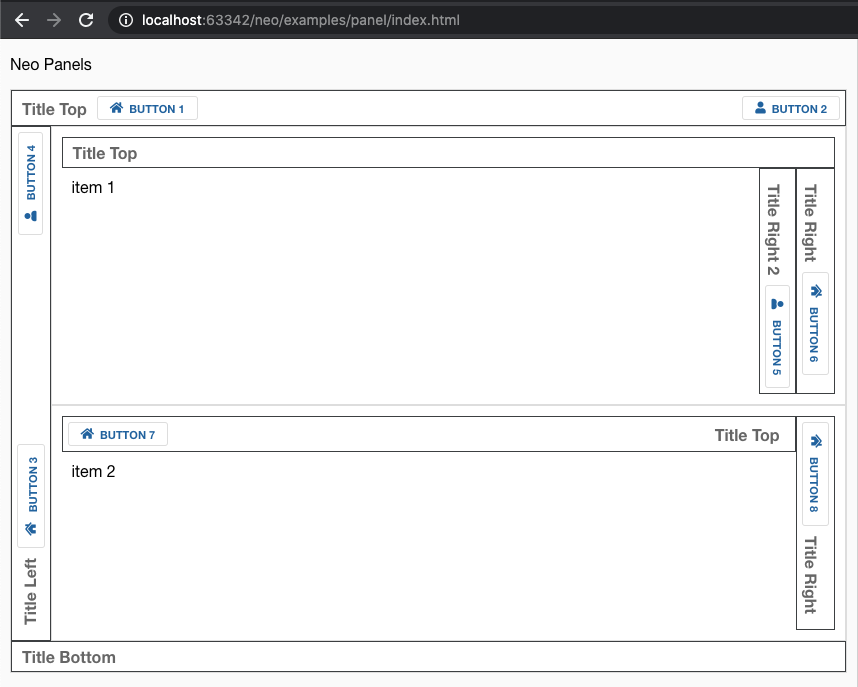Click the vertical 'Title Left' label
Image resolution: width=858 pixels, height=687 pixels.
point(30,591)
